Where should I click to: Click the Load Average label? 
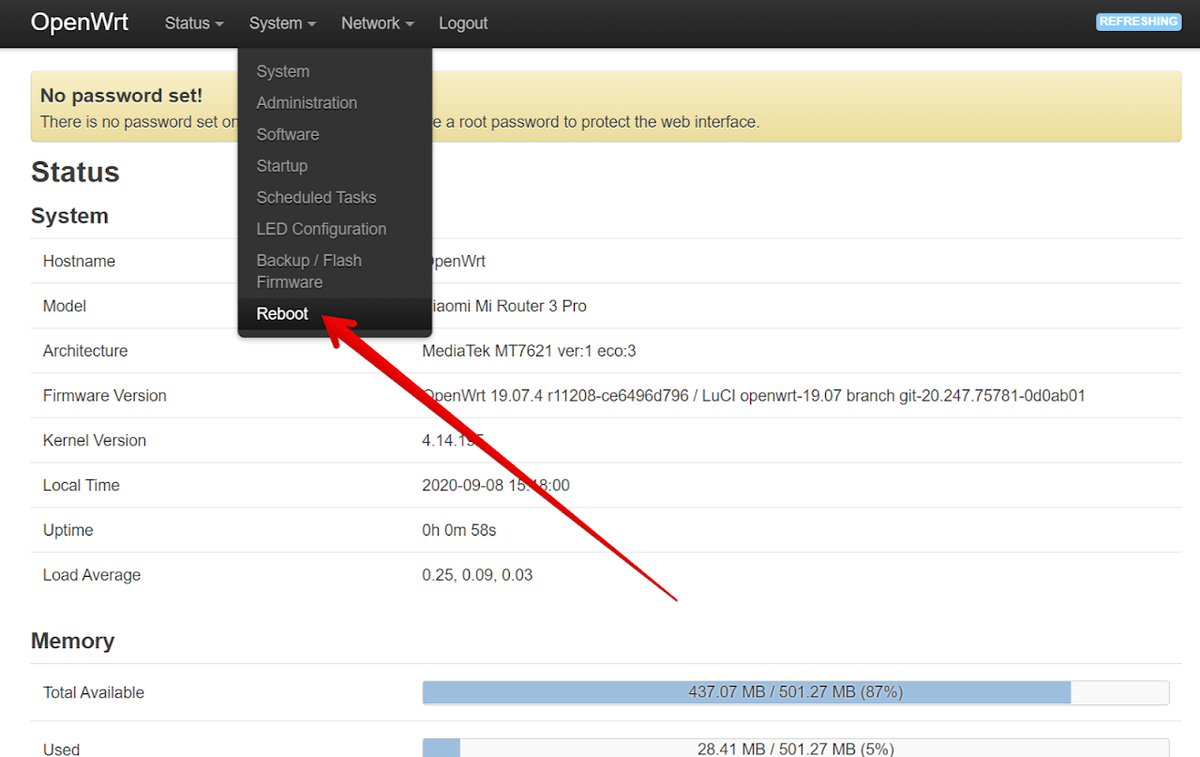92,576
